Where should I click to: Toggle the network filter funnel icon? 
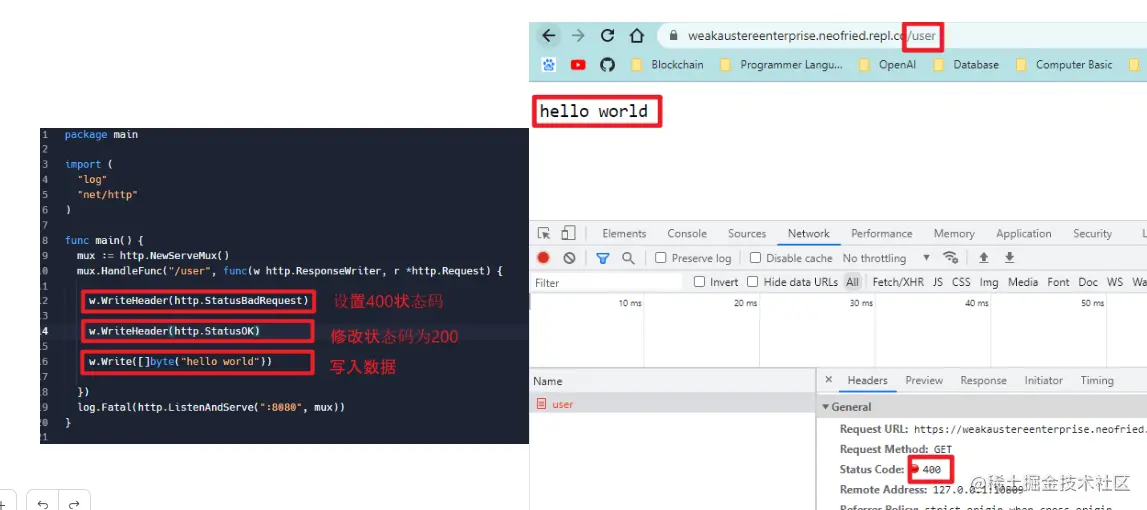(x=602, y=258)
